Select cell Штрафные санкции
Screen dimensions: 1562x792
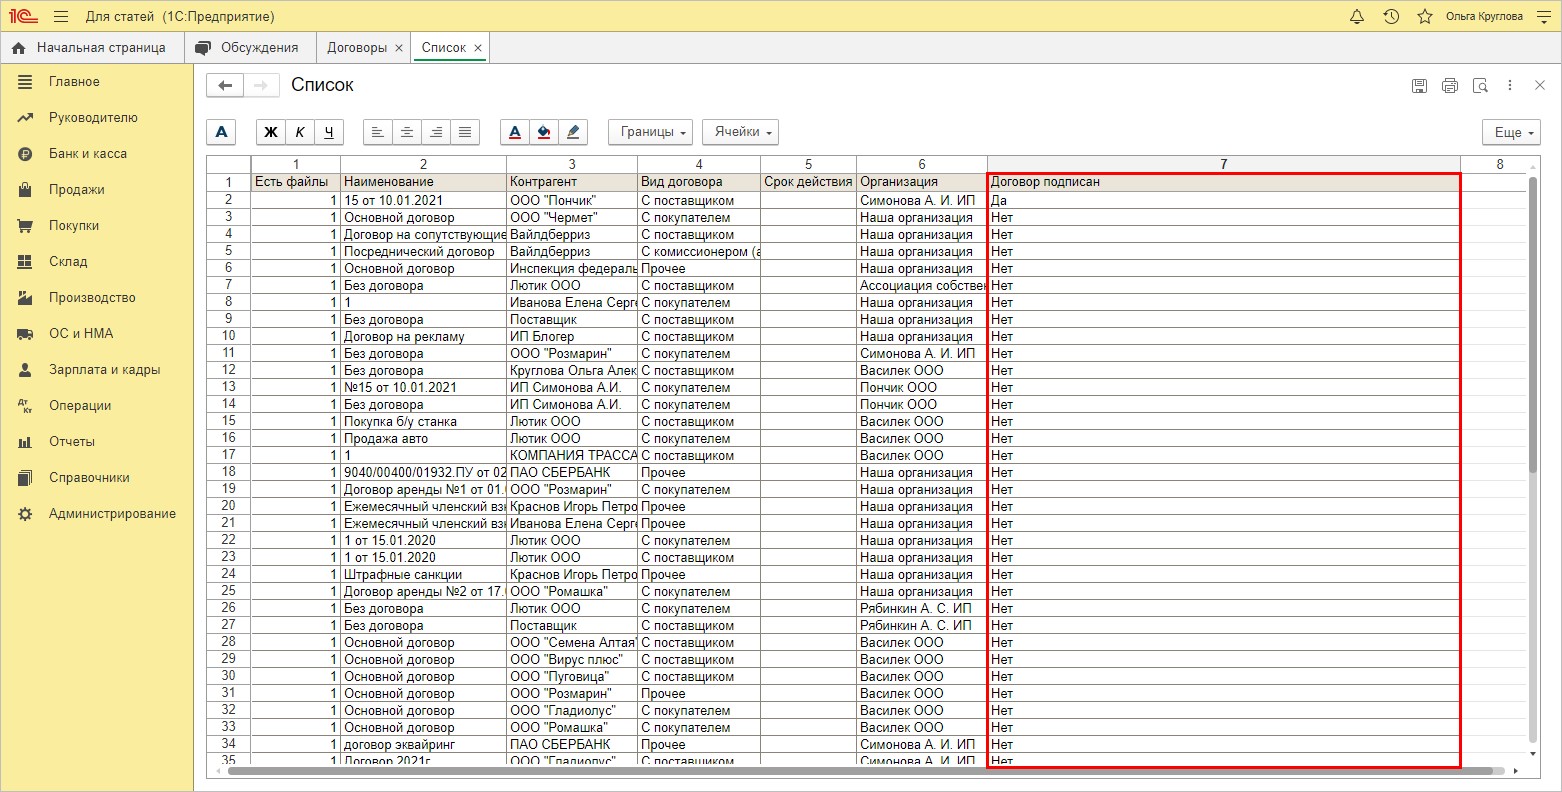[423, 574]
